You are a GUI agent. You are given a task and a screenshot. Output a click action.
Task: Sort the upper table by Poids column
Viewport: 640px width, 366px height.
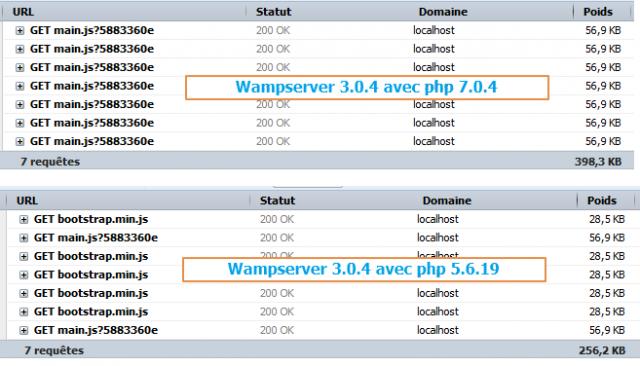click(598, 12)
